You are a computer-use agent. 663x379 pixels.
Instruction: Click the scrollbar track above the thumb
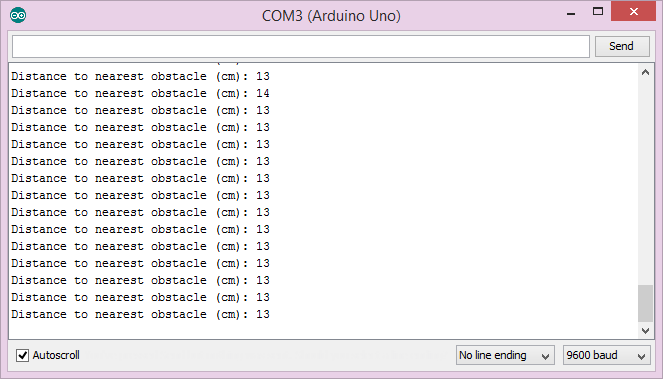[x=645, y=182]
